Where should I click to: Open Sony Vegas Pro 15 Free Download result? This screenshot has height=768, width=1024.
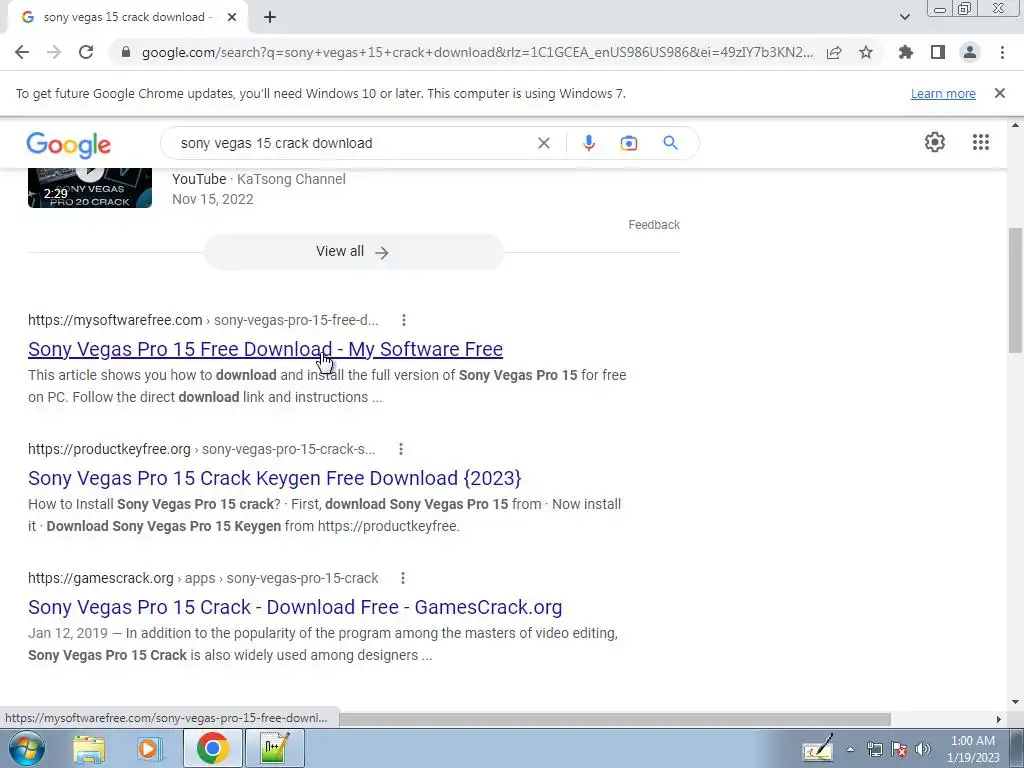tap(265, 349)
